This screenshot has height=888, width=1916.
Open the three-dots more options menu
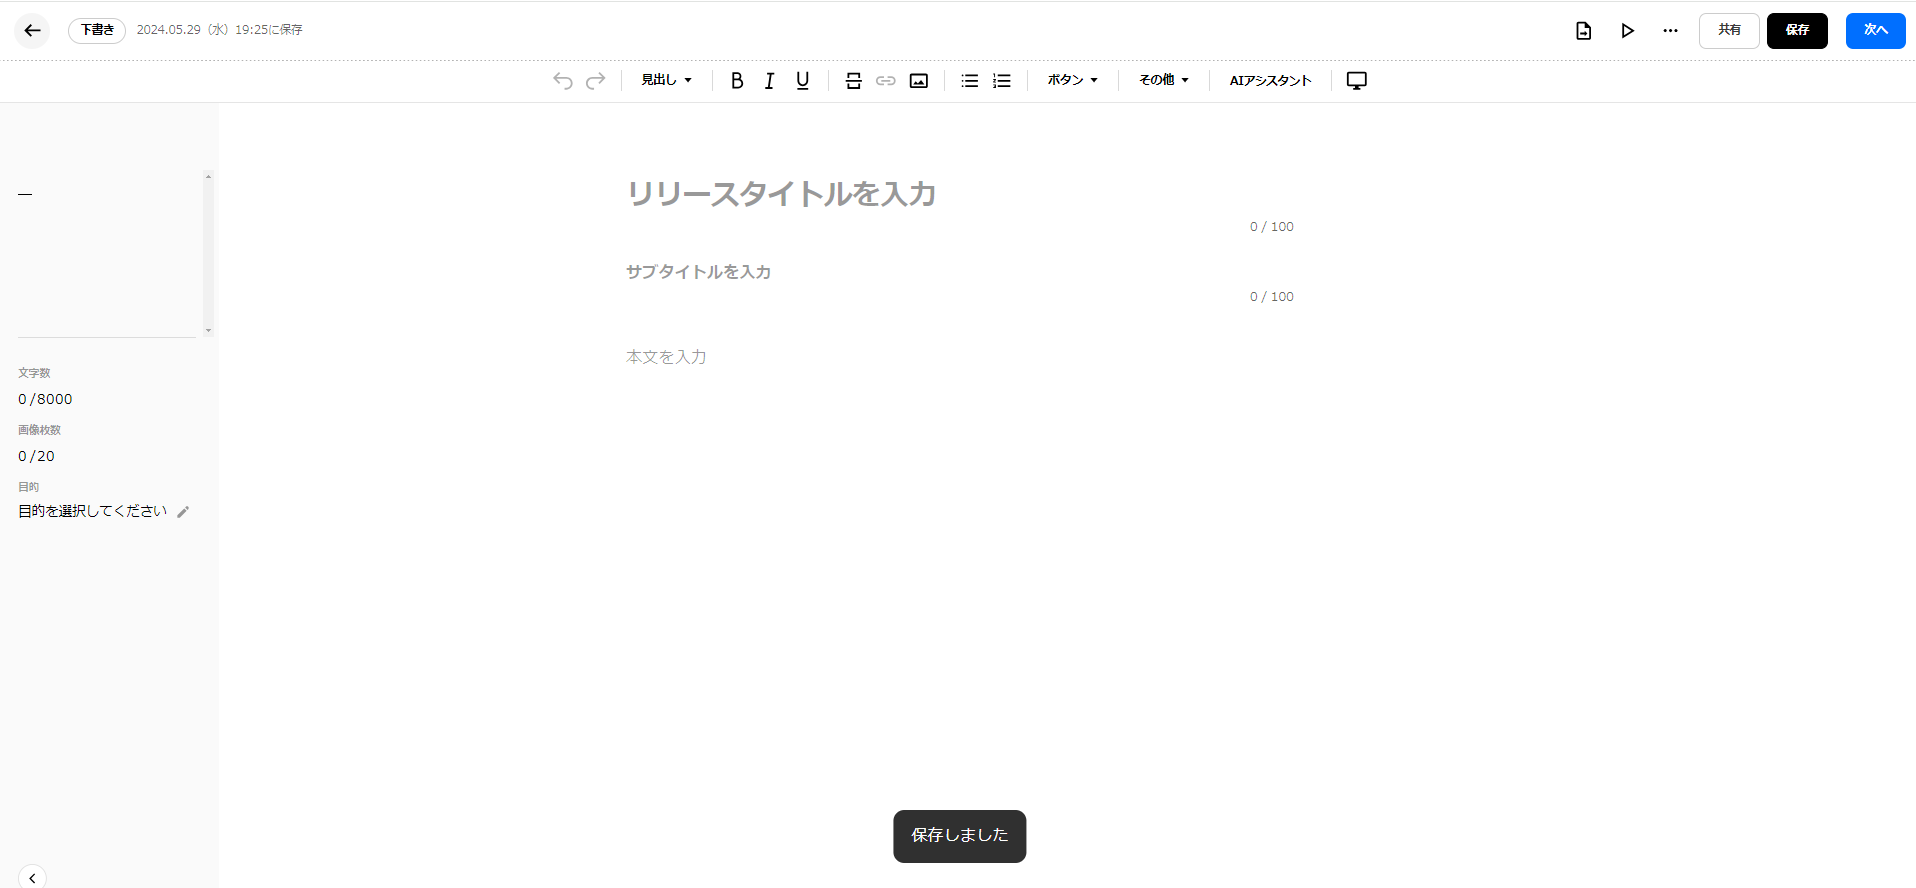click(x=1670, y=31)
